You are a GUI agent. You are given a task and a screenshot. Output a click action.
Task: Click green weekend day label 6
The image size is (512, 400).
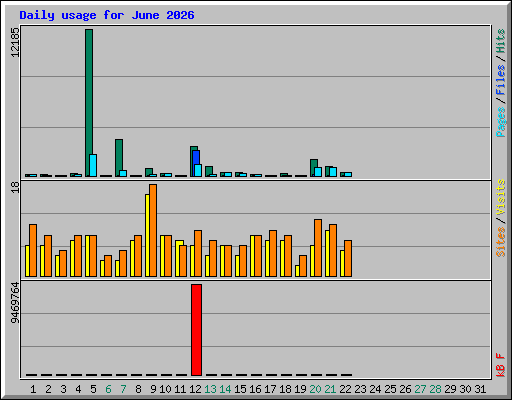pyautogui.click(x=108, y=389)
